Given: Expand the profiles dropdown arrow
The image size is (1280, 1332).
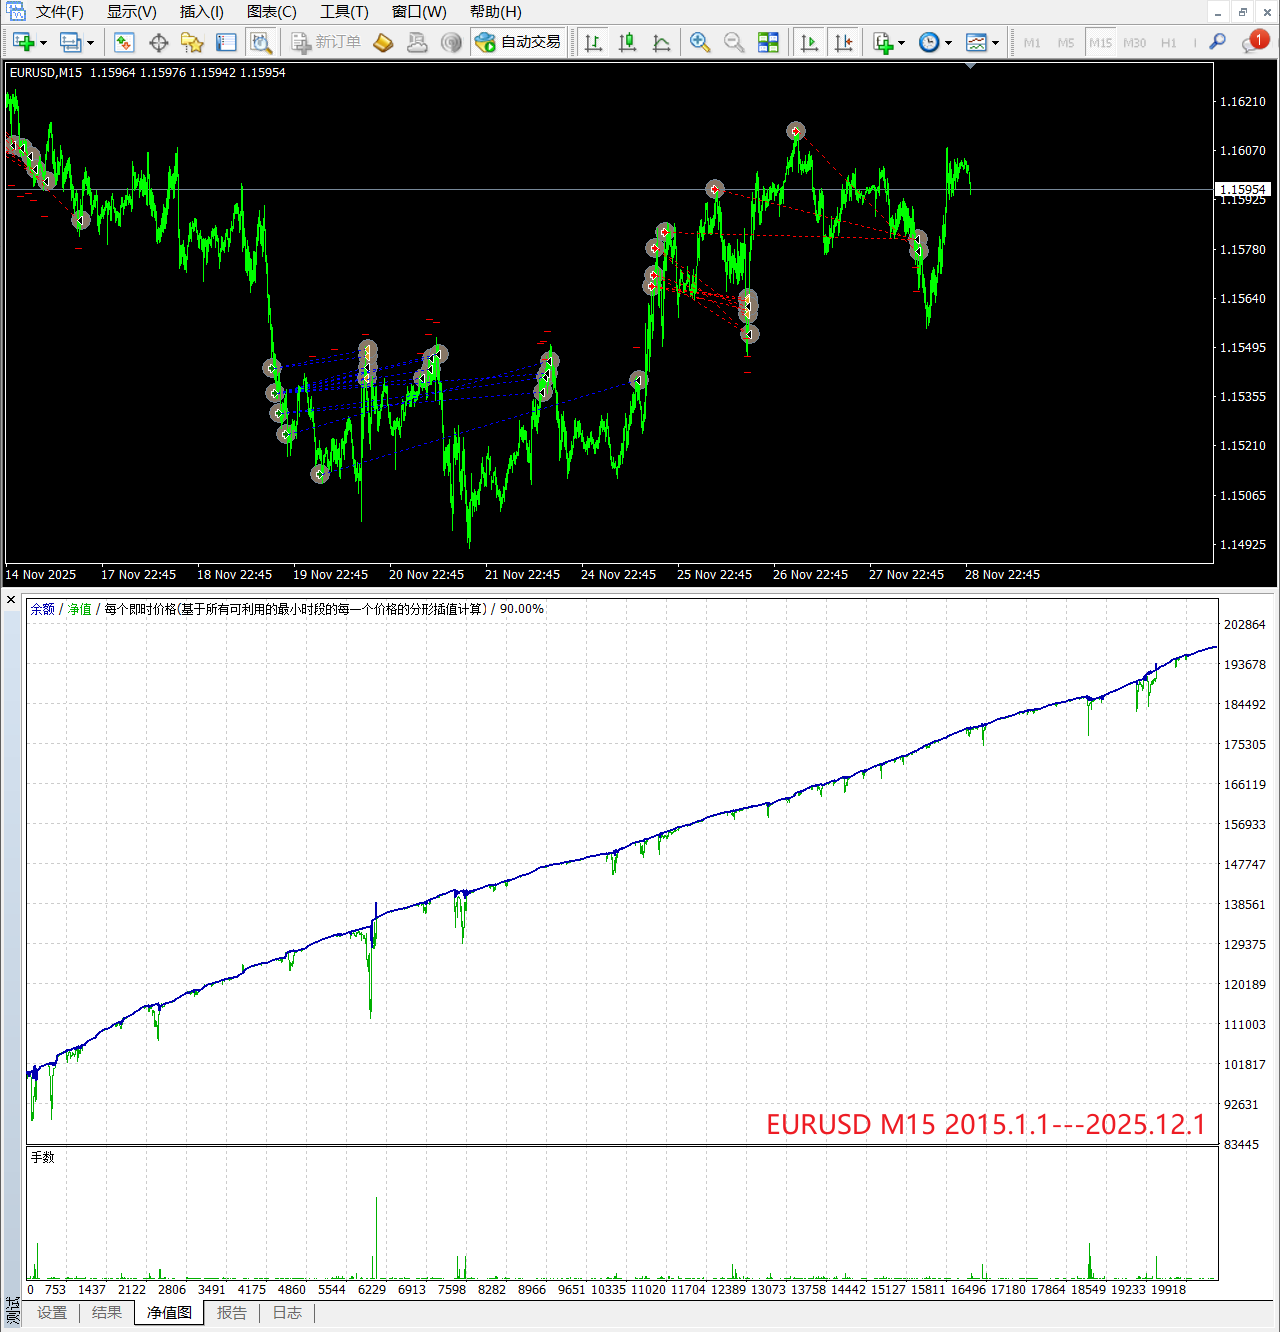Looking at the screenshot, I should click(x=90, y=43).
